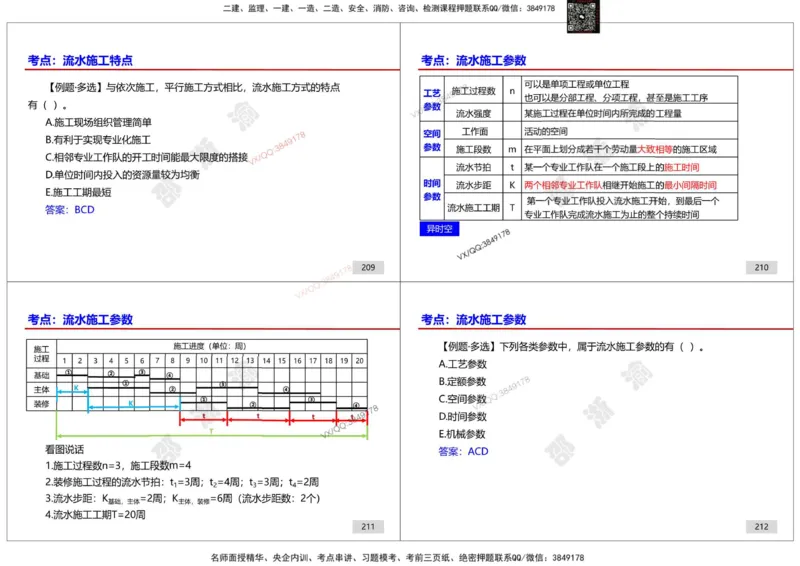Click option 'A.工艺参数'
Screen dimensions: 800x566
(463, 364)
